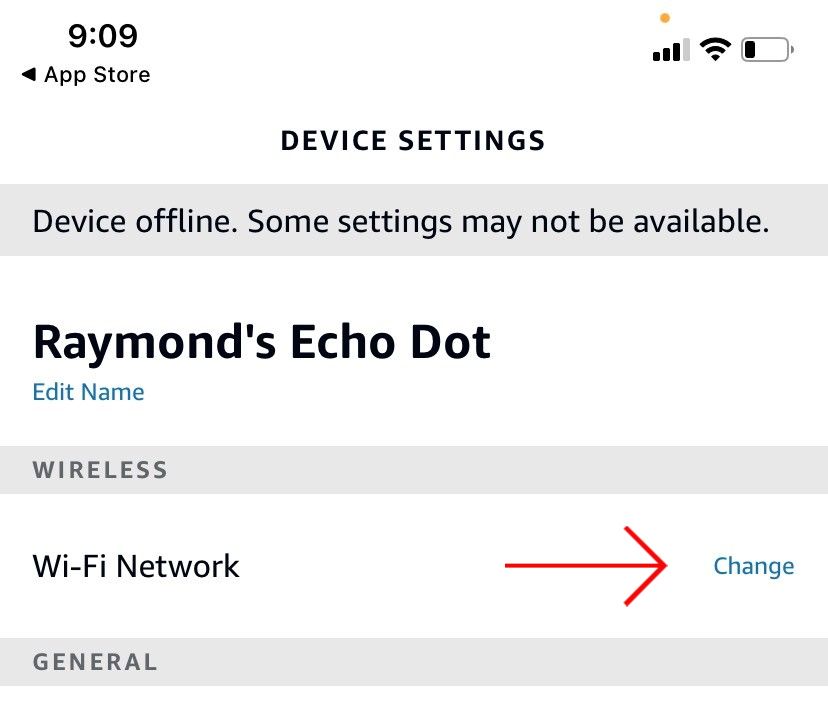The image size is (828, 703).
Task: Tap the 9:09 clock in status bar
Action: pos(103,37)
